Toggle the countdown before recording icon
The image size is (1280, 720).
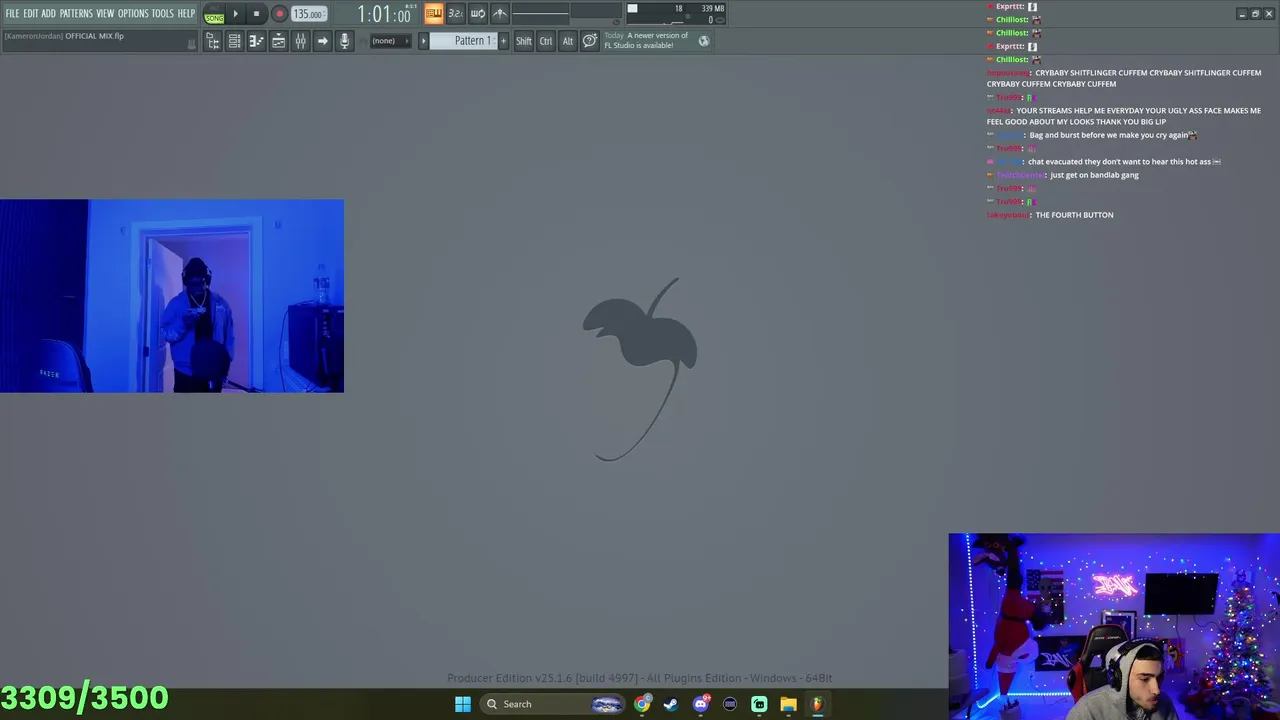(455, 13)
